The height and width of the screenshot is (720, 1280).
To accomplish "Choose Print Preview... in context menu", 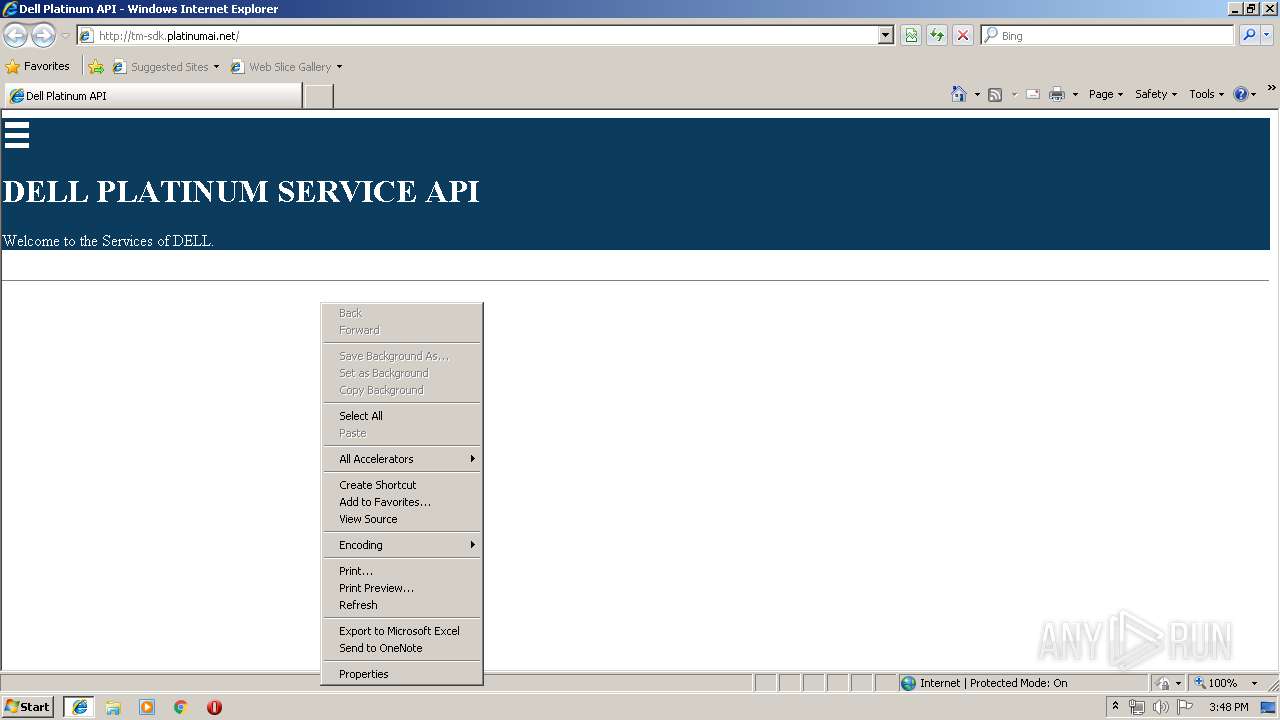I will point(402,588).
